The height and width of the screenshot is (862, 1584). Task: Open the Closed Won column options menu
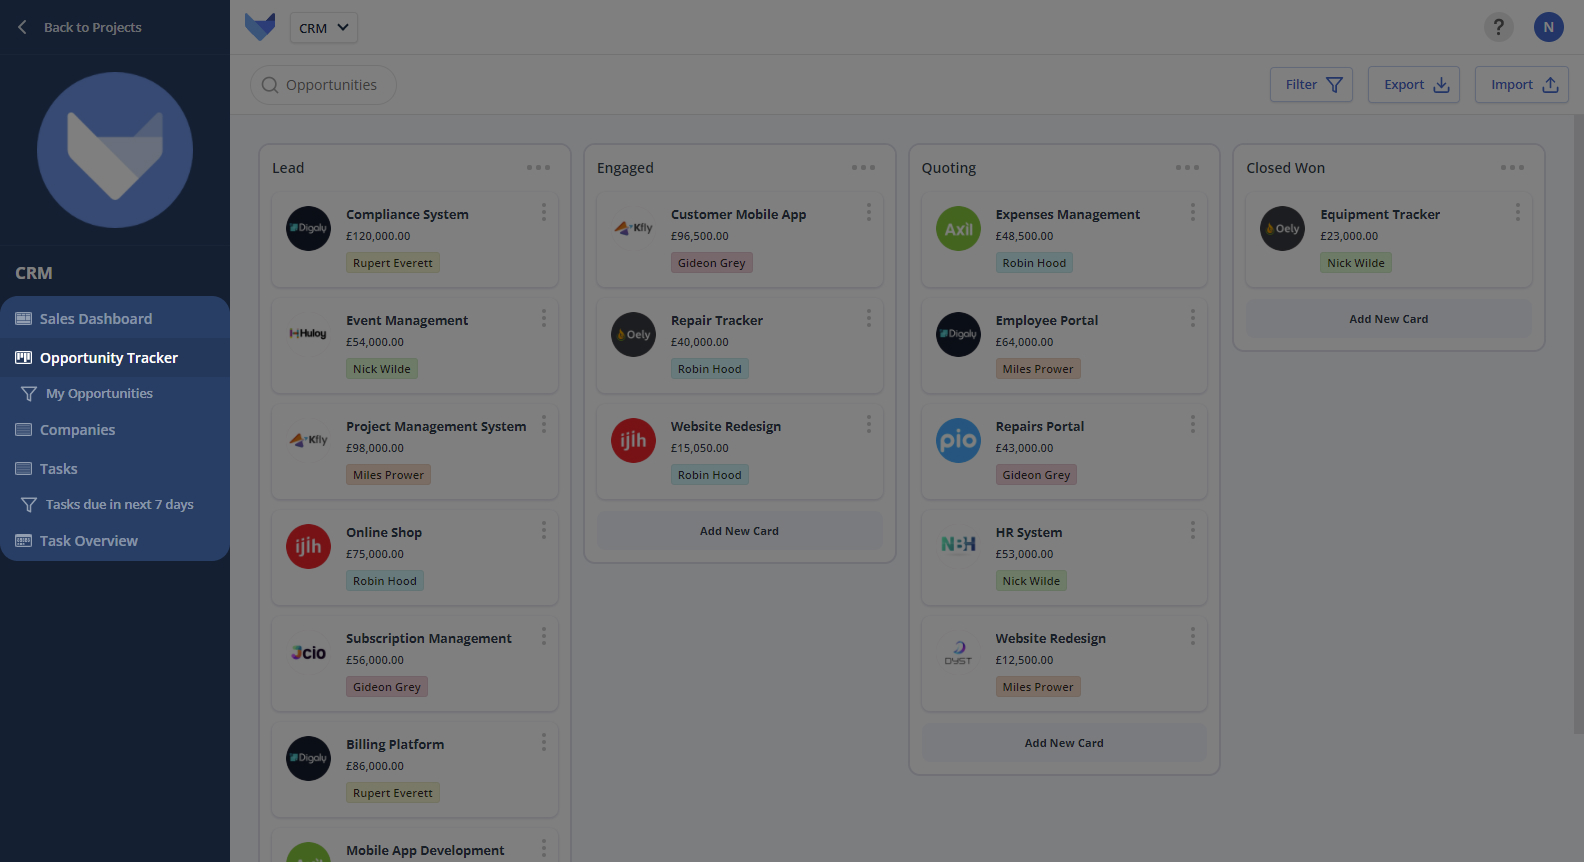coord(1512,168)
